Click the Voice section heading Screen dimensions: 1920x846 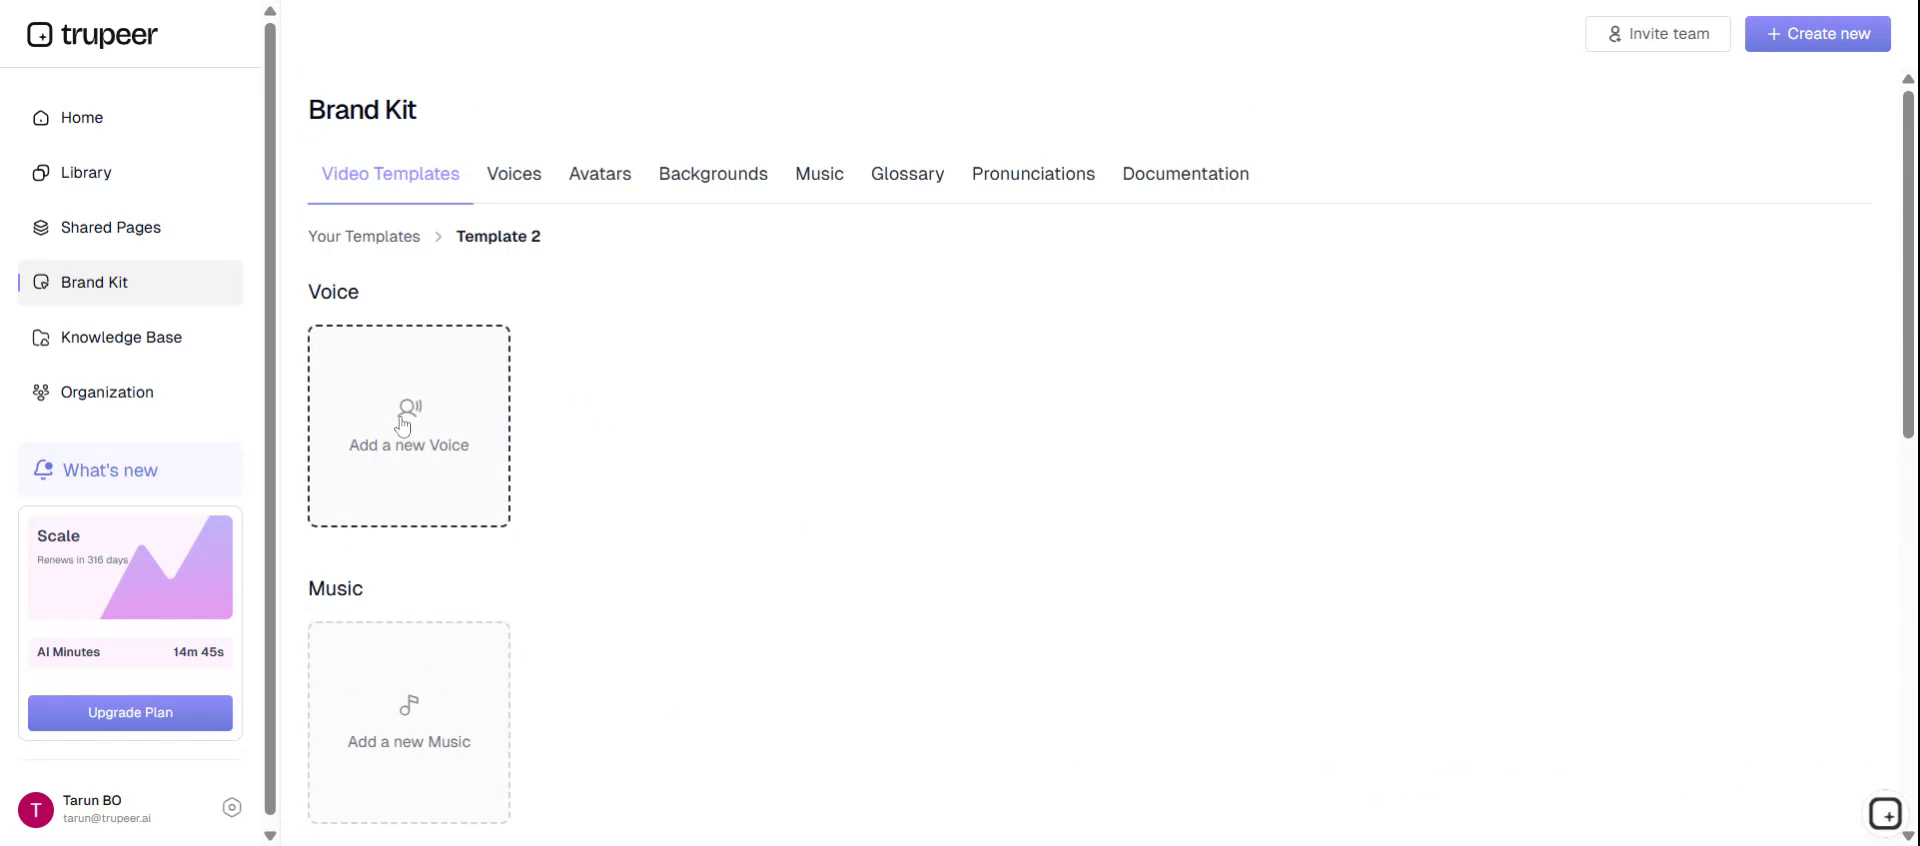pos(333,292)
